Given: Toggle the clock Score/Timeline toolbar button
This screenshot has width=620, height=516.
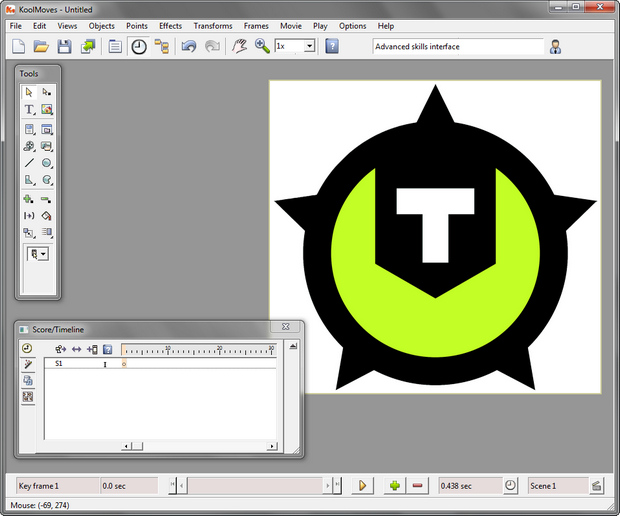Looking at the screenshot, I should (x=139, y=47).
